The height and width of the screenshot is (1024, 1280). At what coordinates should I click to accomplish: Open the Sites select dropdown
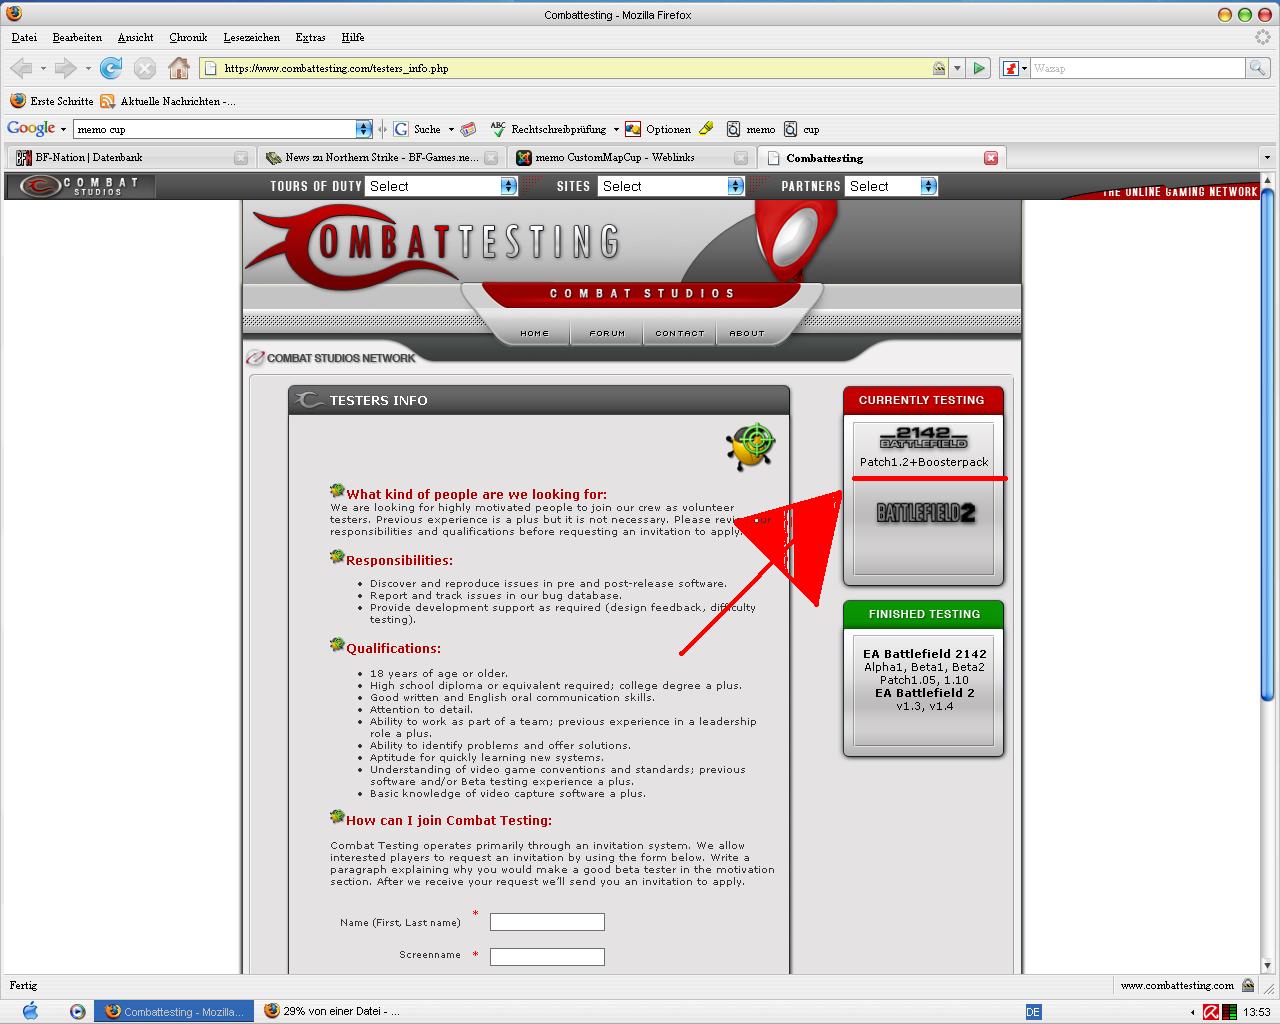[671, 186]
